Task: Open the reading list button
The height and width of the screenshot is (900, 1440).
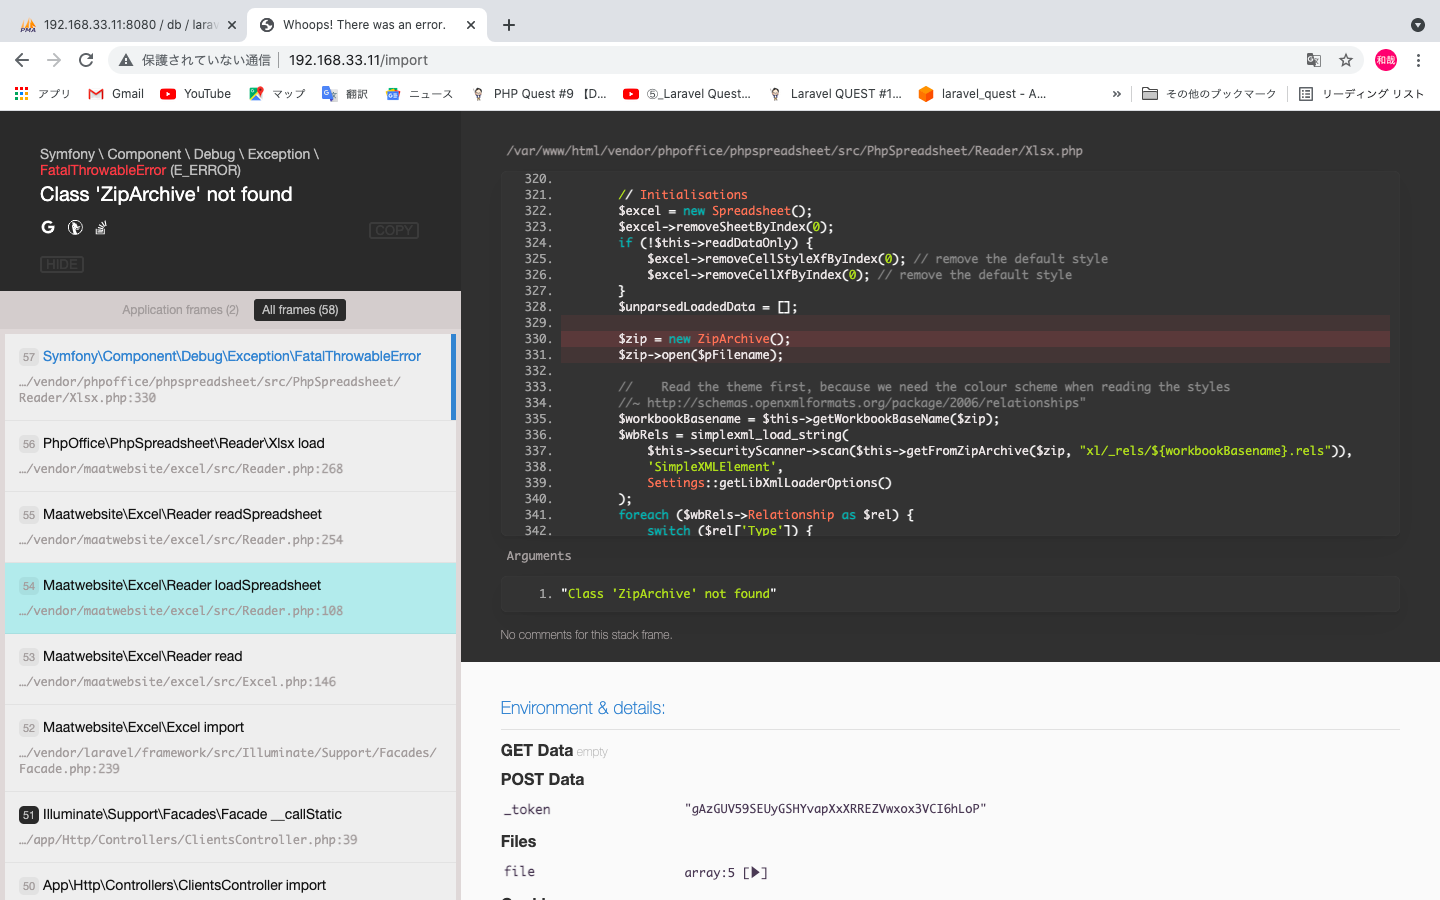Action: click(x=1361, y=94)
